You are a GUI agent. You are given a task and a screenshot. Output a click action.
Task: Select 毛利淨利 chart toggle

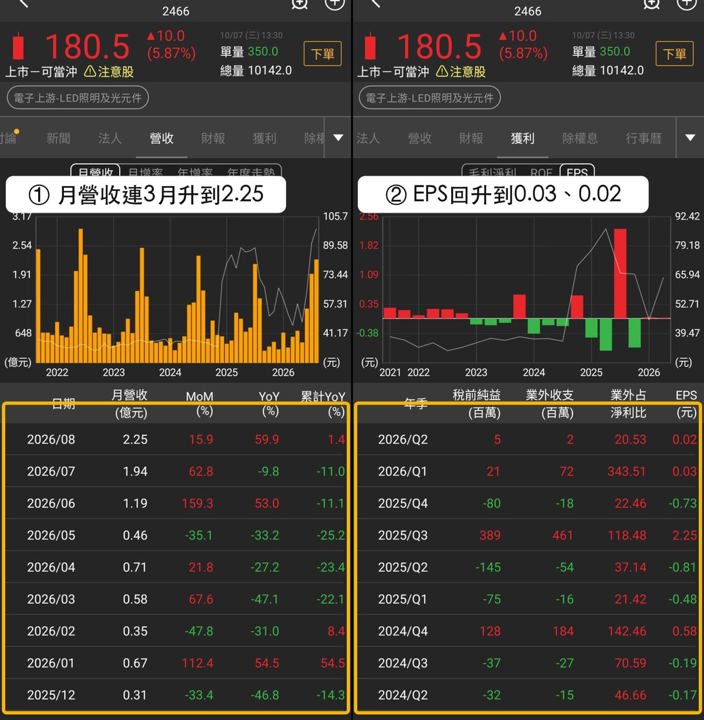[x=492, y=171]
